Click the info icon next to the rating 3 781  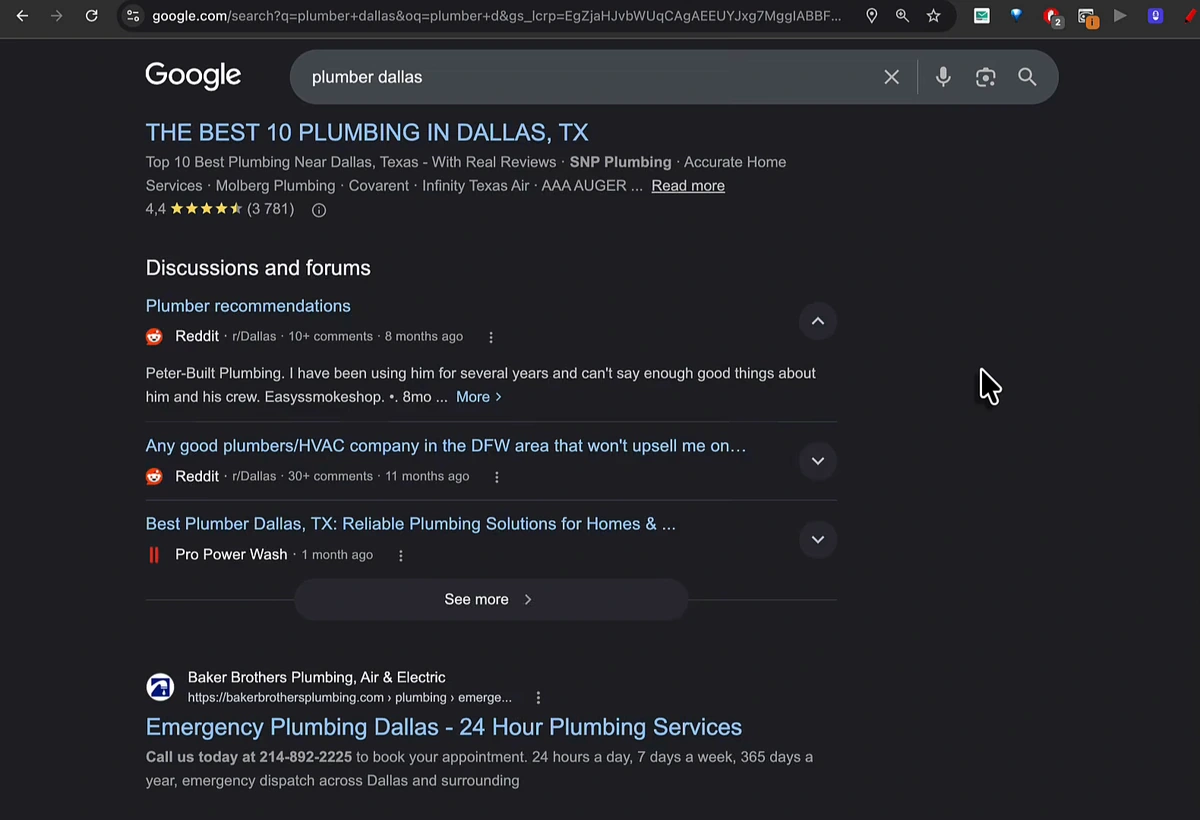[319, 210]
